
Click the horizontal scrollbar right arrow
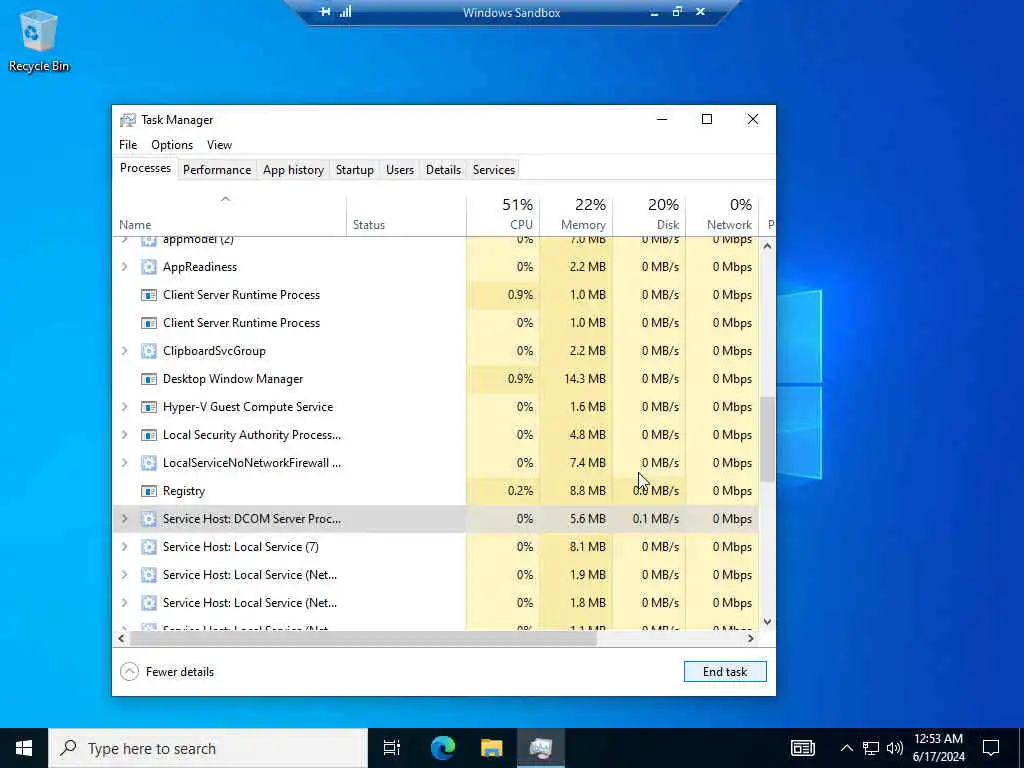pos(750,639)
